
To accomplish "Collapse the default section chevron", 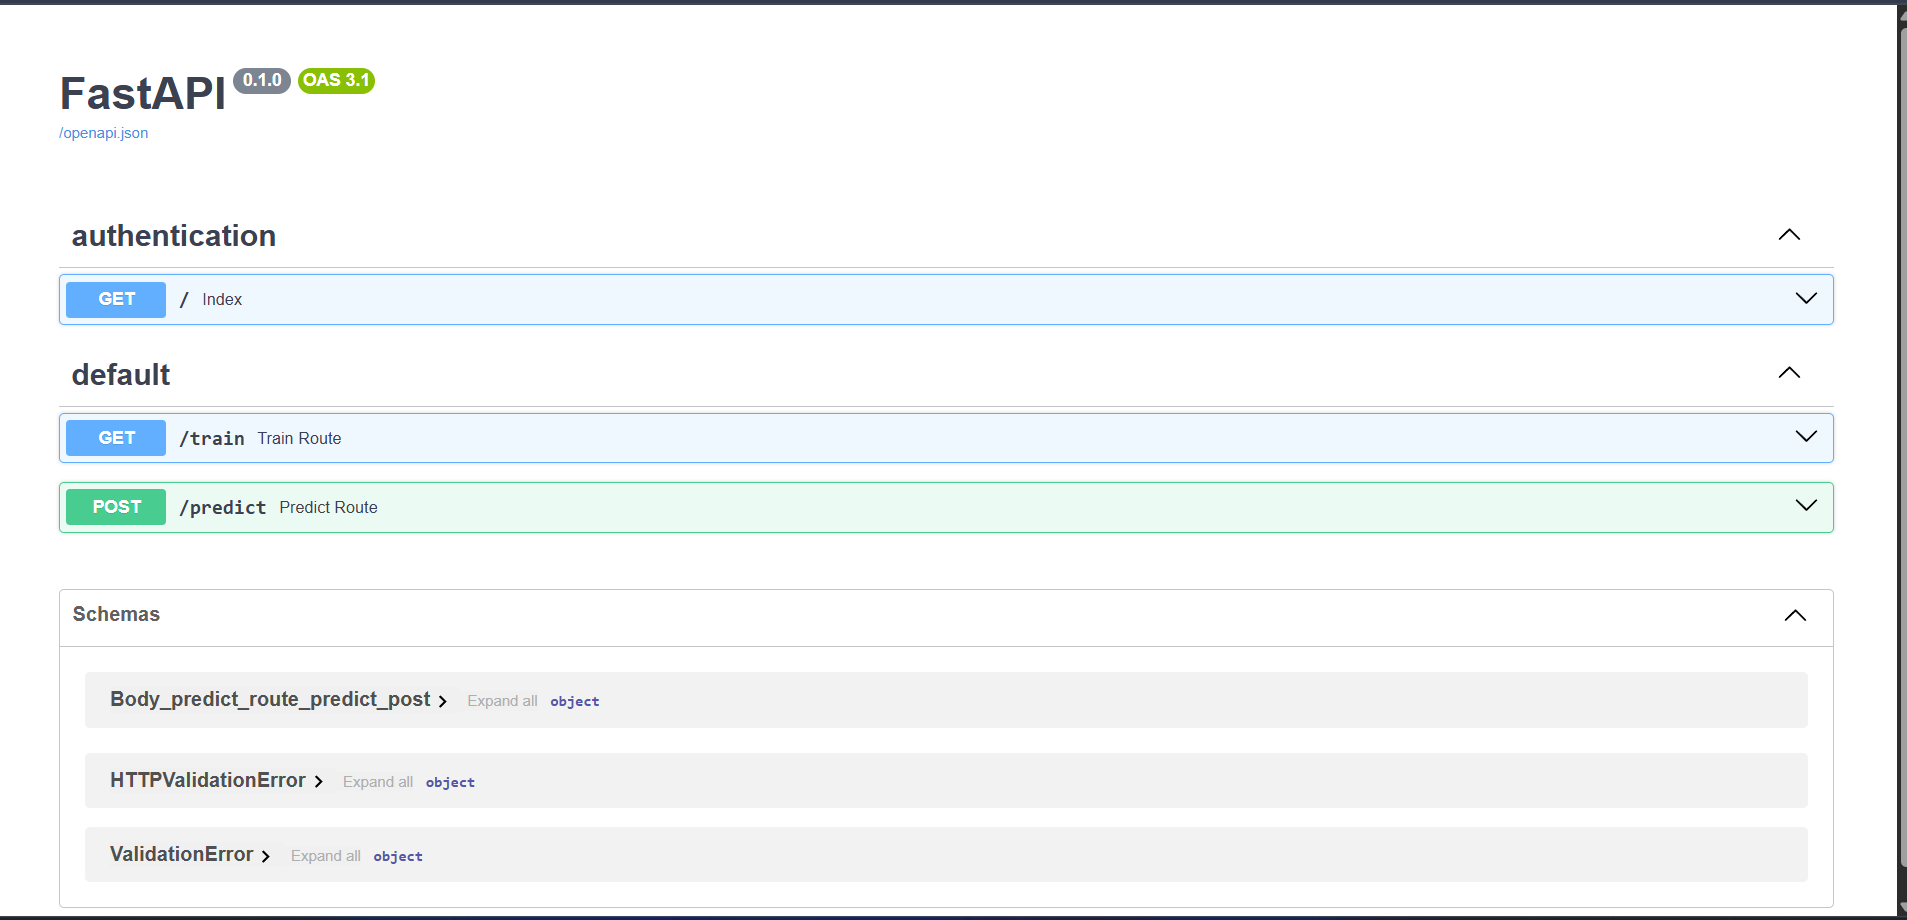I will pyautogui.click(x=1788, y=373).
